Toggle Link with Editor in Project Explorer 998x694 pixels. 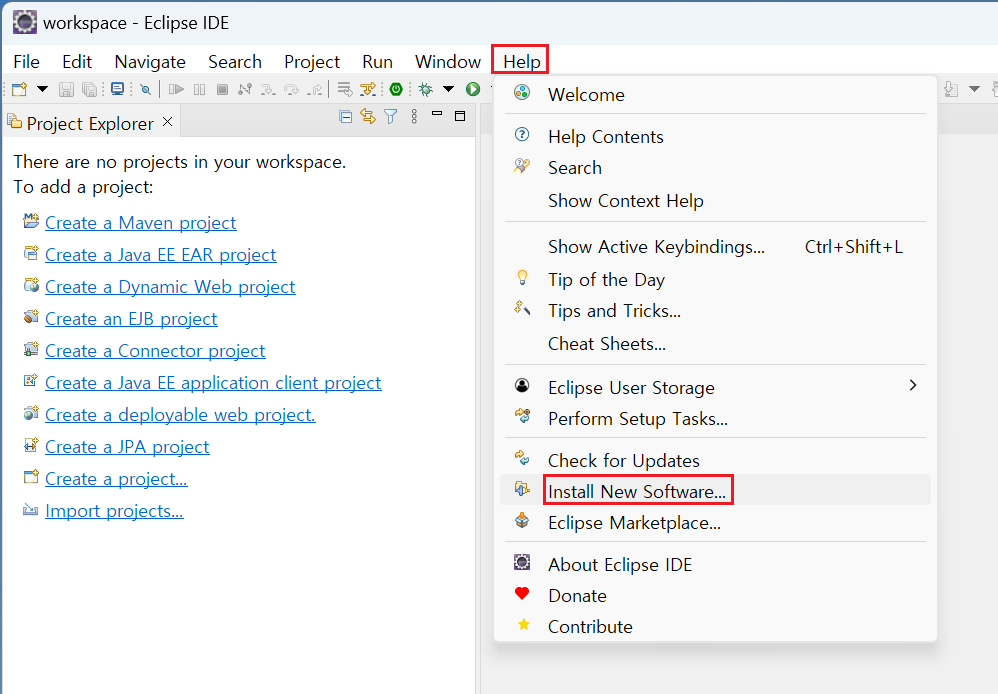click(x=368, y=117)
